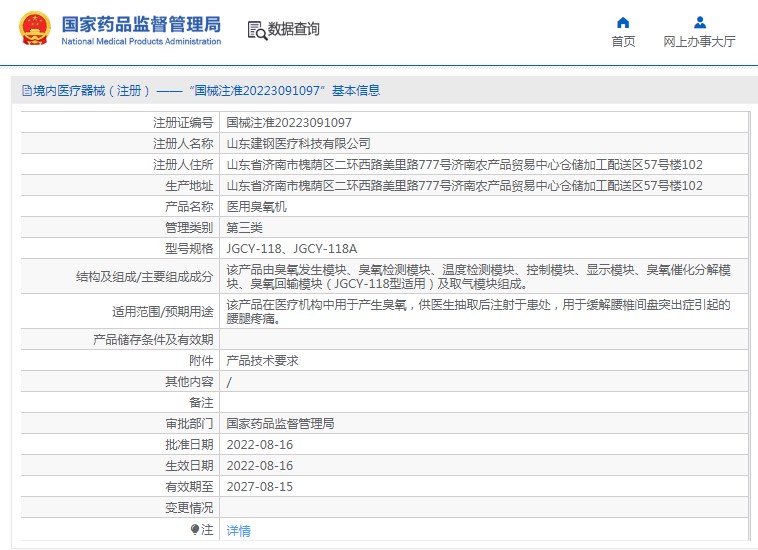
Task: Click the 结构及组成/主要组成成分 label
Action: [x=145, y=276]
